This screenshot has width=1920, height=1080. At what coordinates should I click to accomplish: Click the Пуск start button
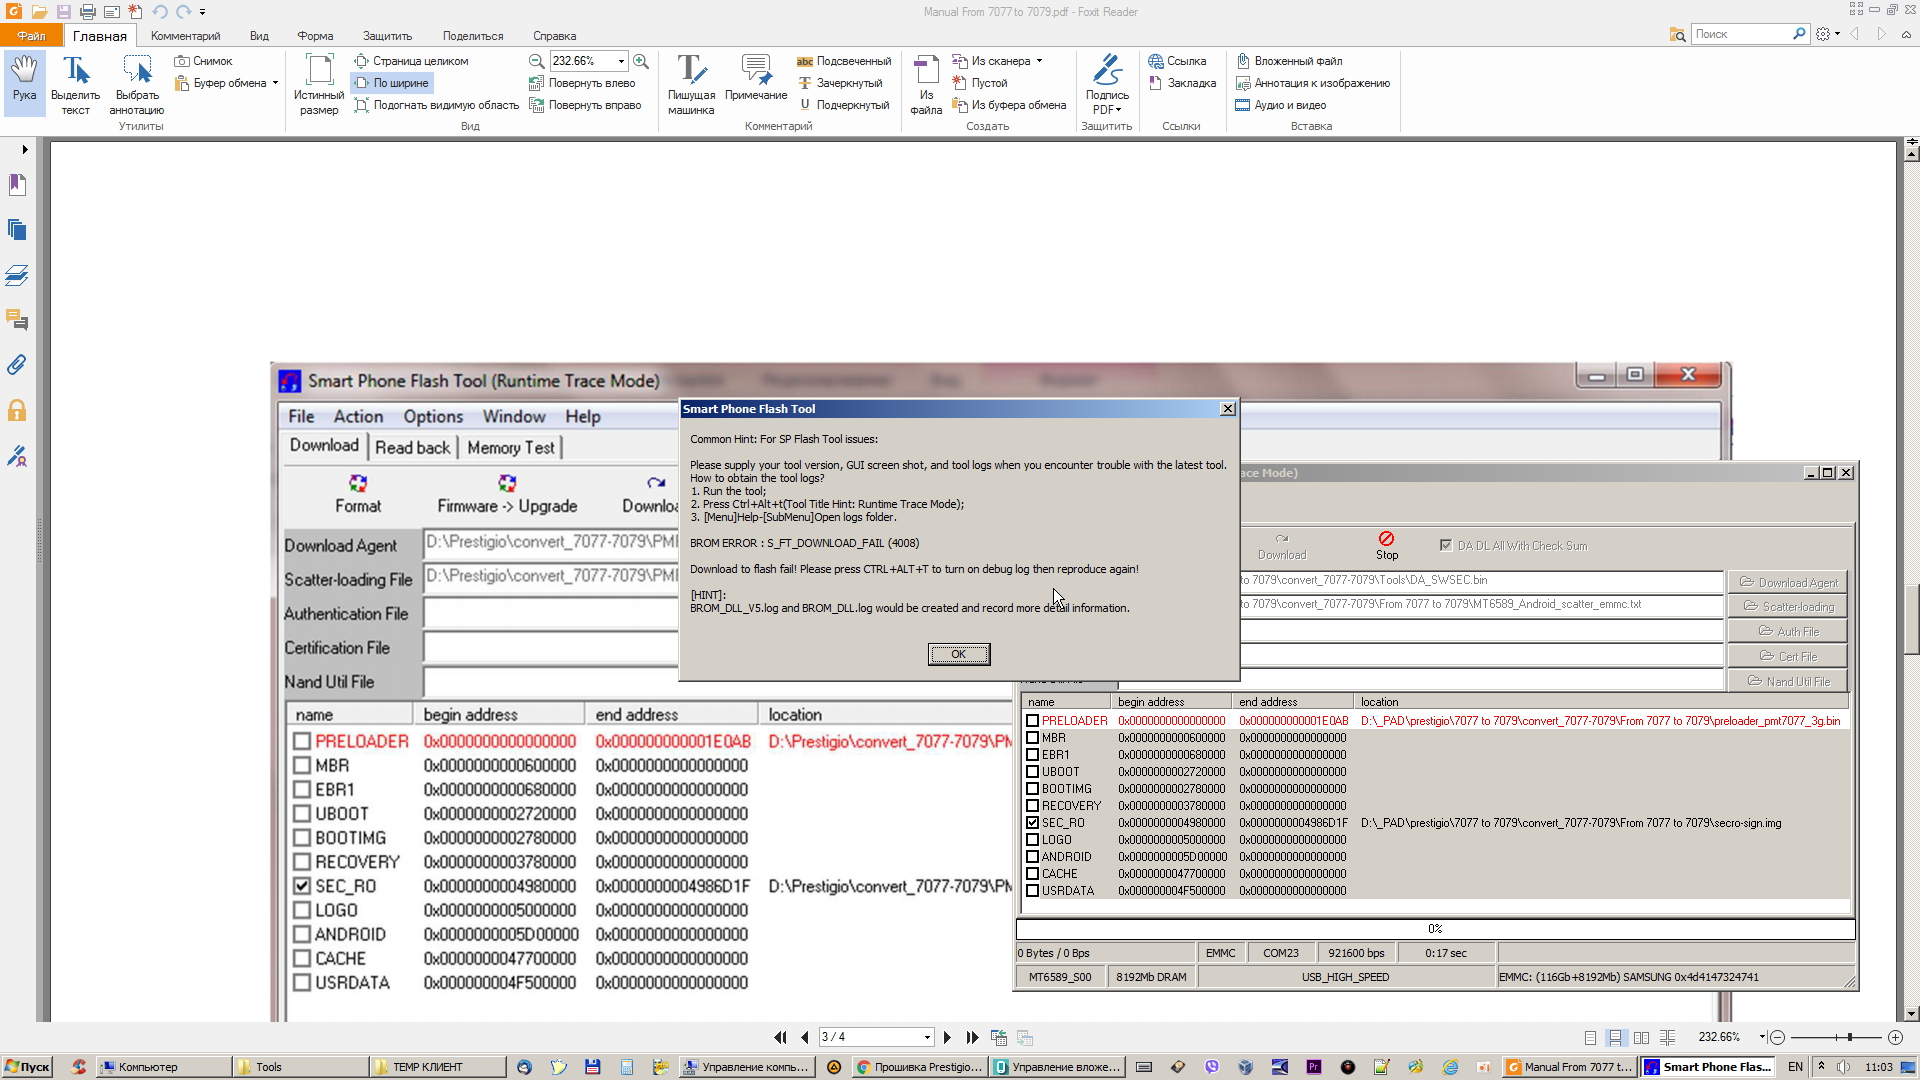[27, 1067]
